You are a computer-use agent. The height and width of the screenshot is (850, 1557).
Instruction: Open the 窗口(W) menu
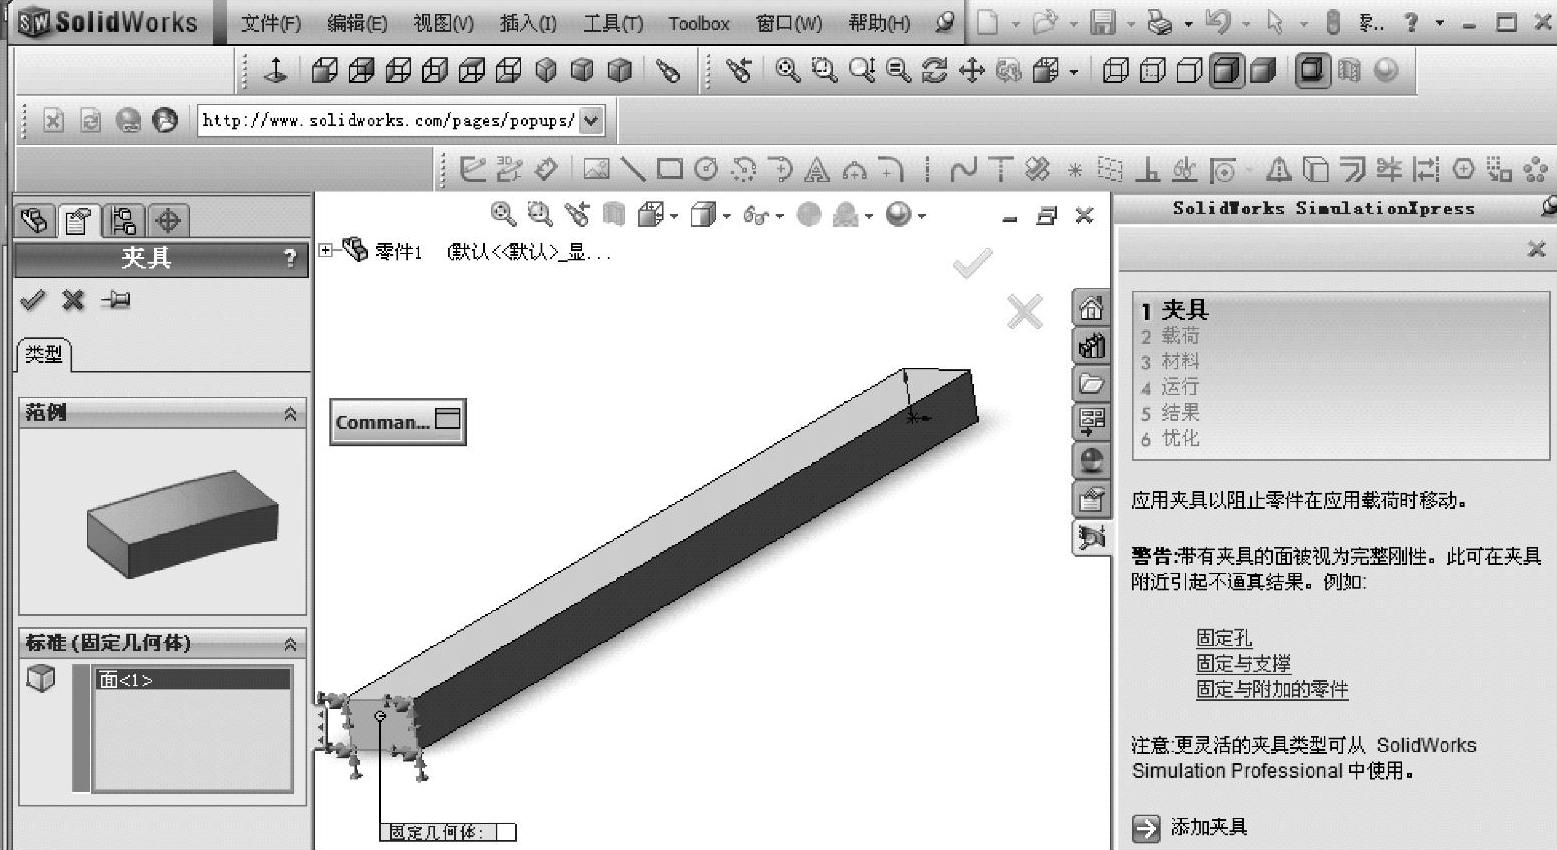click(x=789, y=23)
